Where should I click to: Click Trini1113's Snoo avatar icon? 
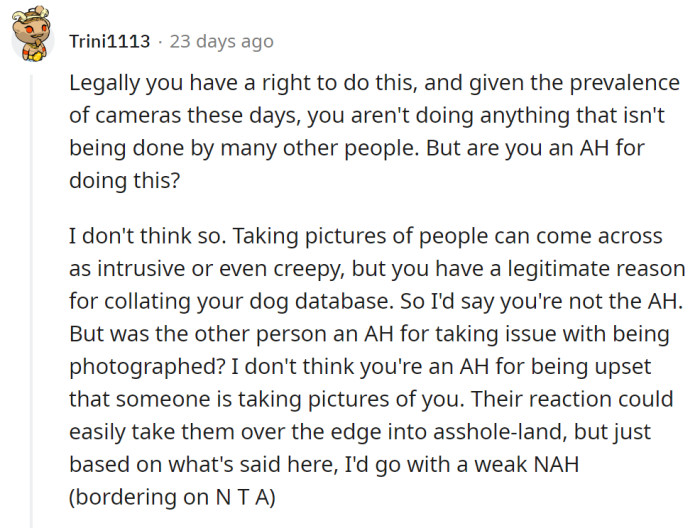pos(30,40)
